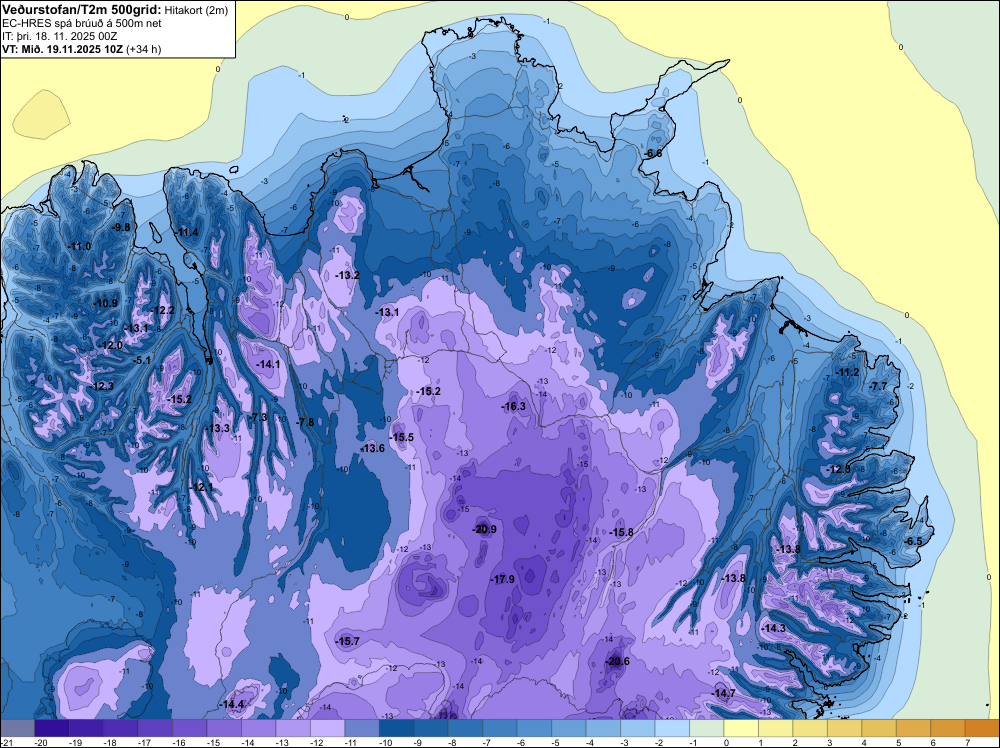Viewport: 1000px width, 748px height.
Task: Click the -6.5 temperature label
Action: [x=913, y=541]
